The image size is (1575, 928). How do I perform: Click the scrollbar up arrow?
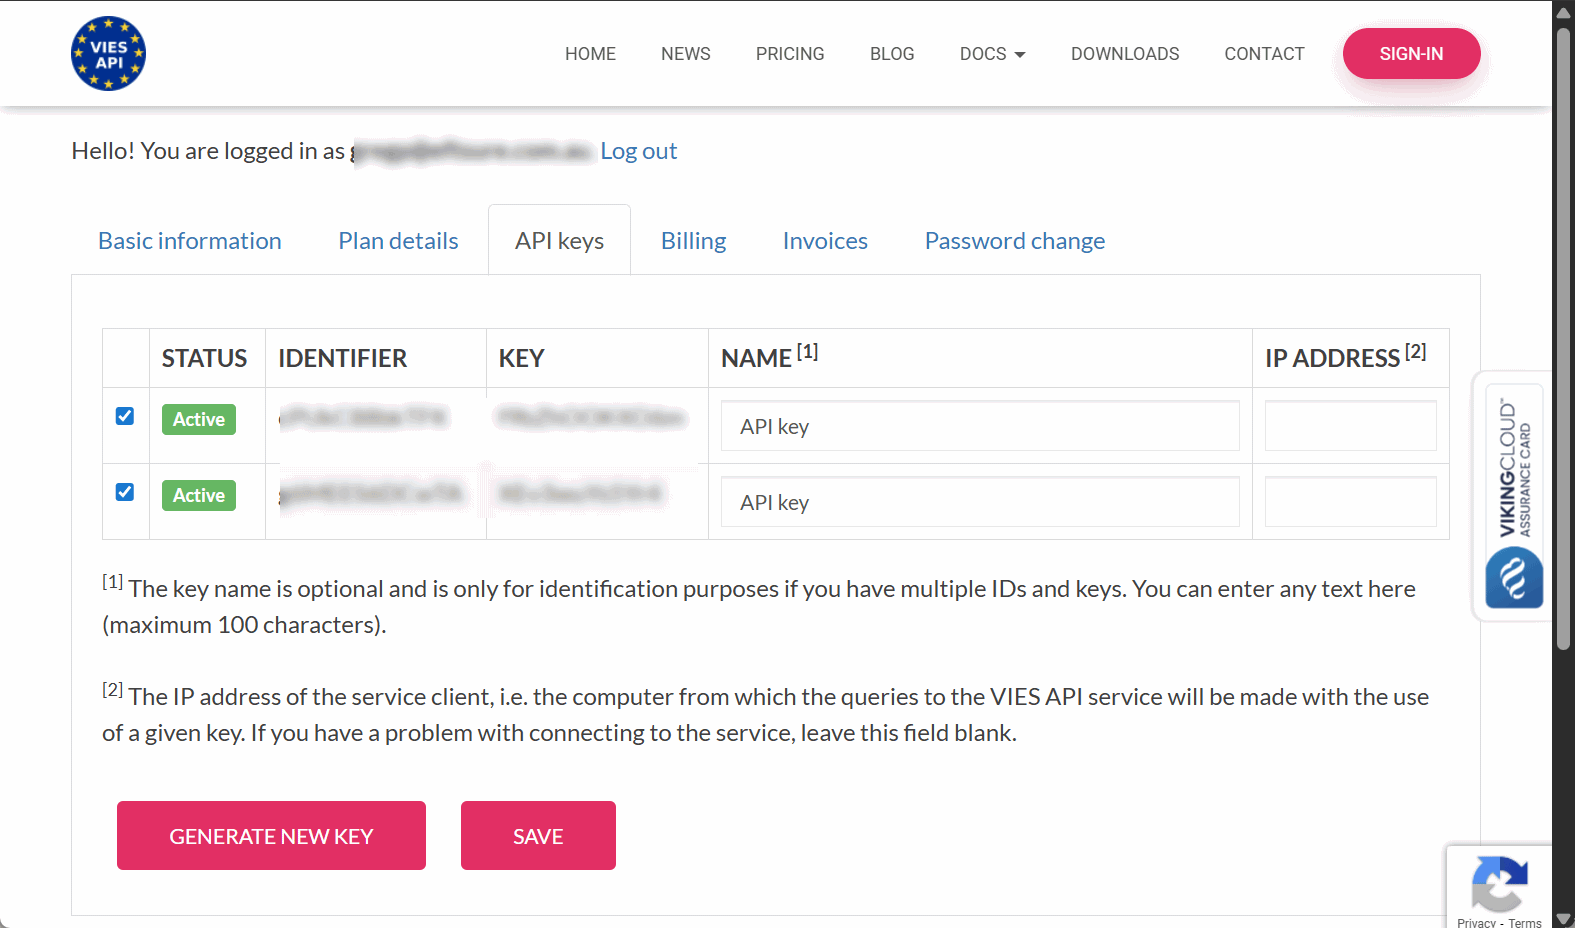[x=1563, y=12]
